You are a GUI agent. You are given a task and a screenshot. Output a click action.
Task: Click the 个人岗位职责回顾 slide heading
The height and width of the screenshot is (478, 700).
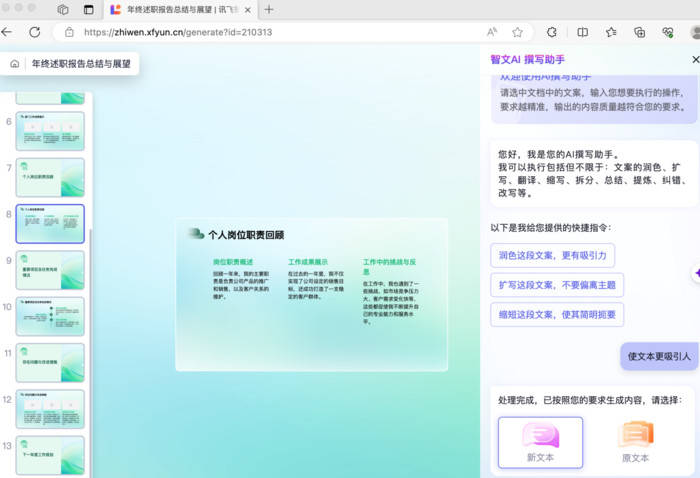(x=245, y=235)
